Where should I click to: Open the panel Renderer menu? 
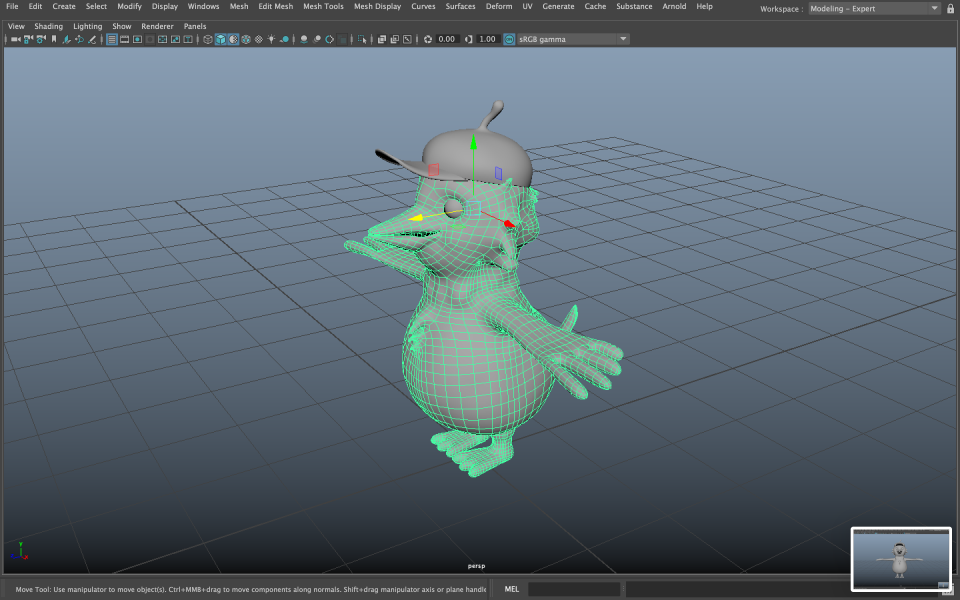(157, 26)
